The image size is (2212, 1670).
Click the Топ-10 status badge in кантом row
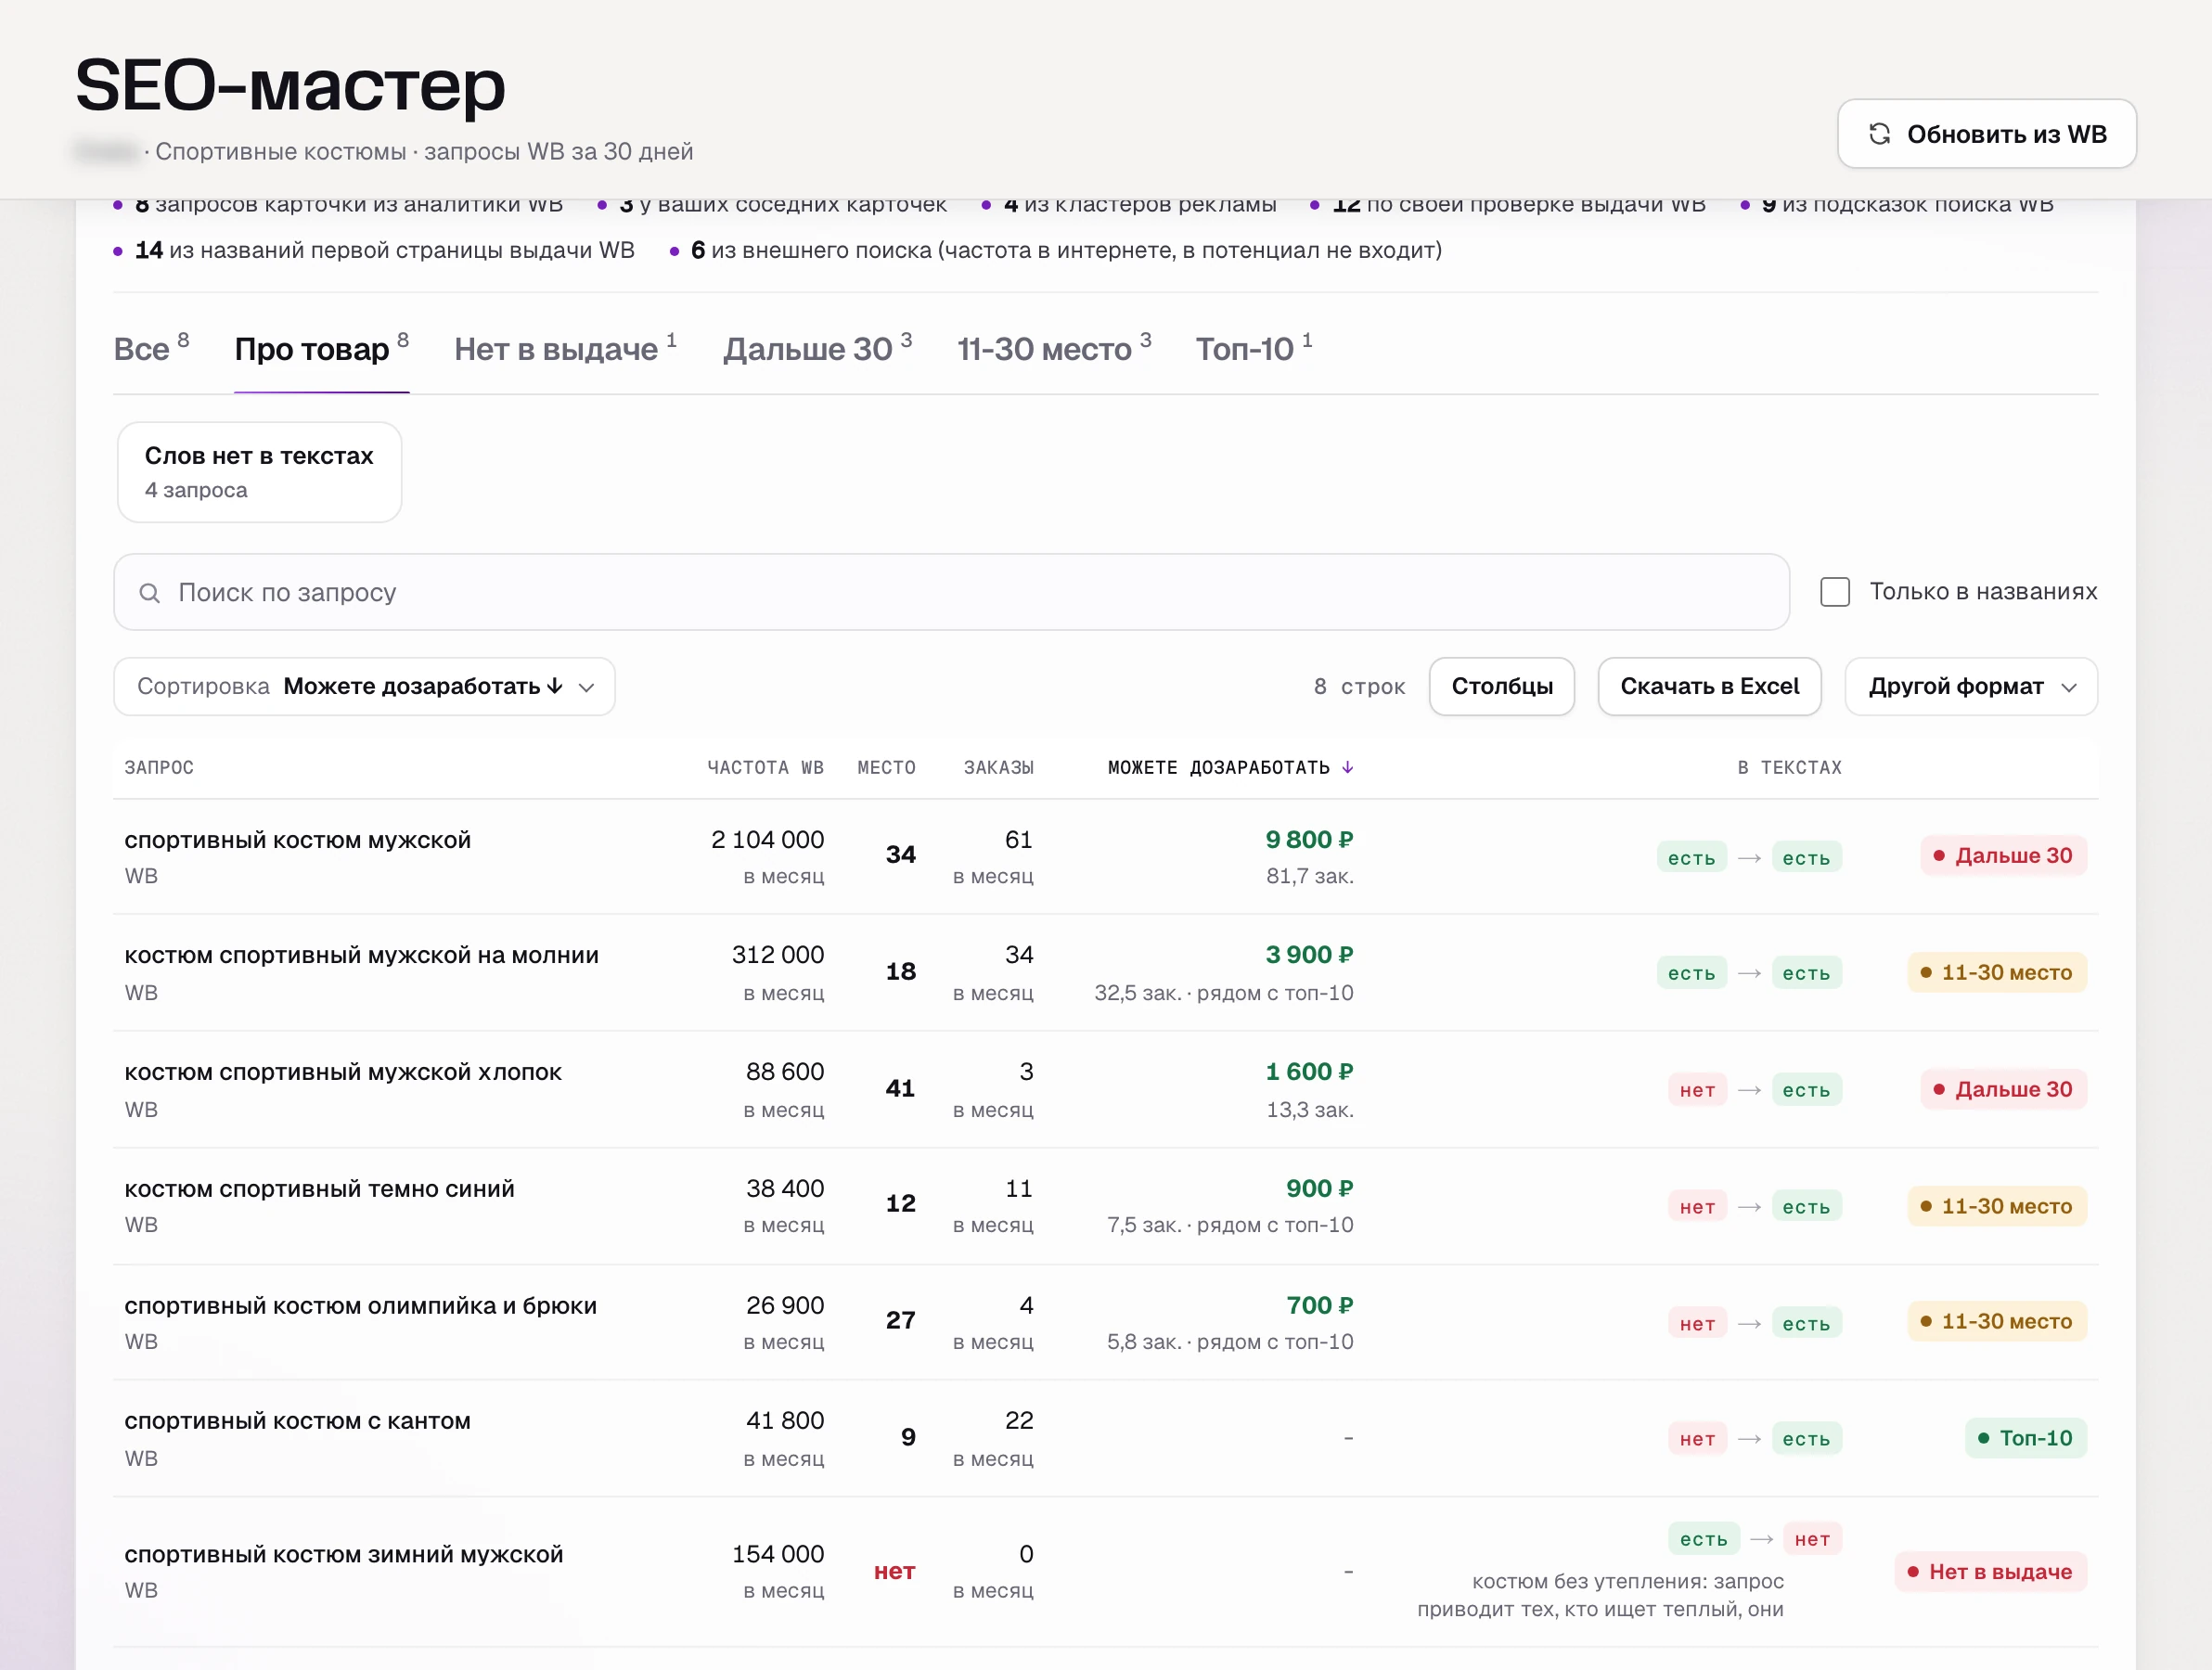2025,1438
